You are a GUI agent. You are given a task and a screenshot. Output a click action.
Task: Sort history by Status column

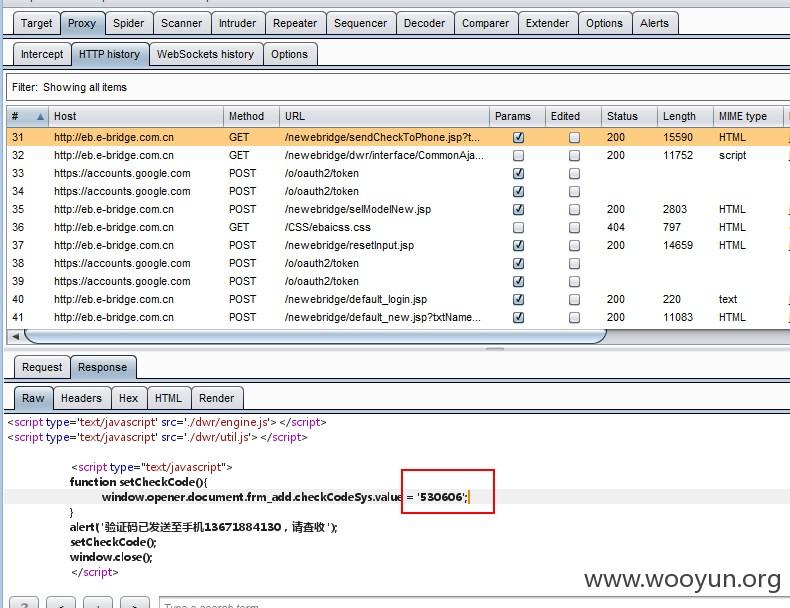click(x=629, y=116)
